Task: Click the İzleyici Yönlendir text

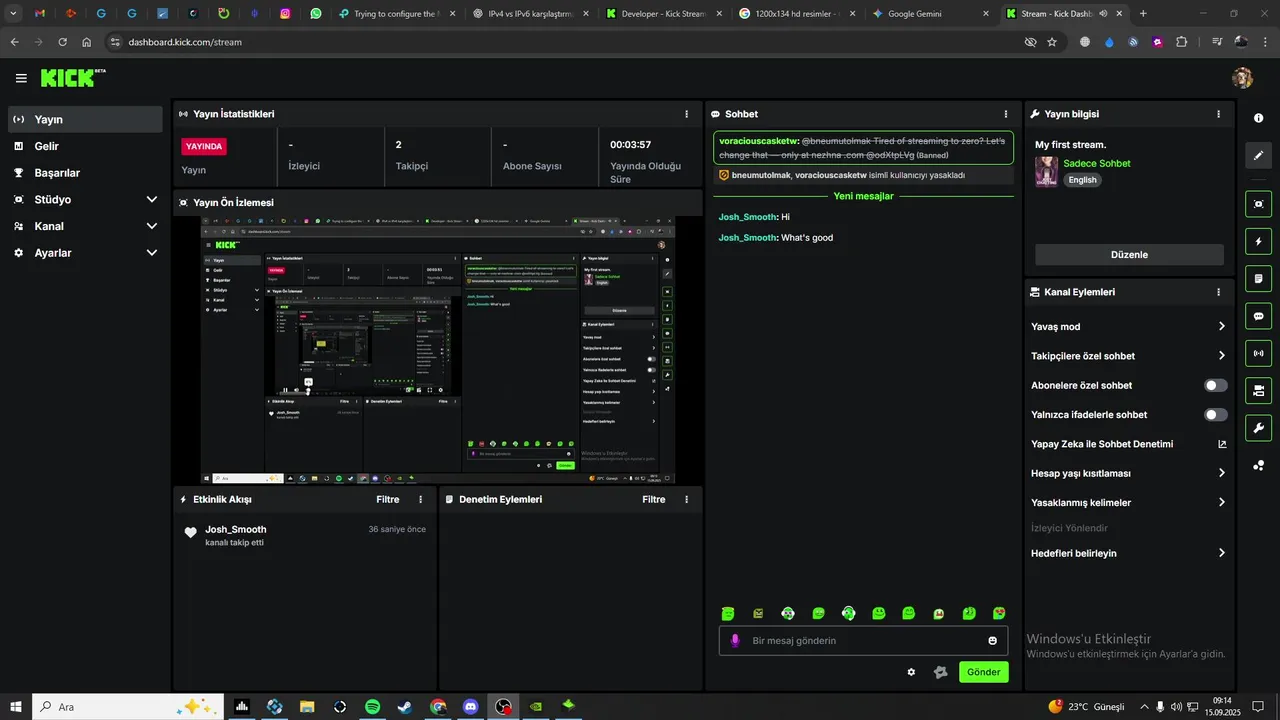Action: [x=1069, y=528]
